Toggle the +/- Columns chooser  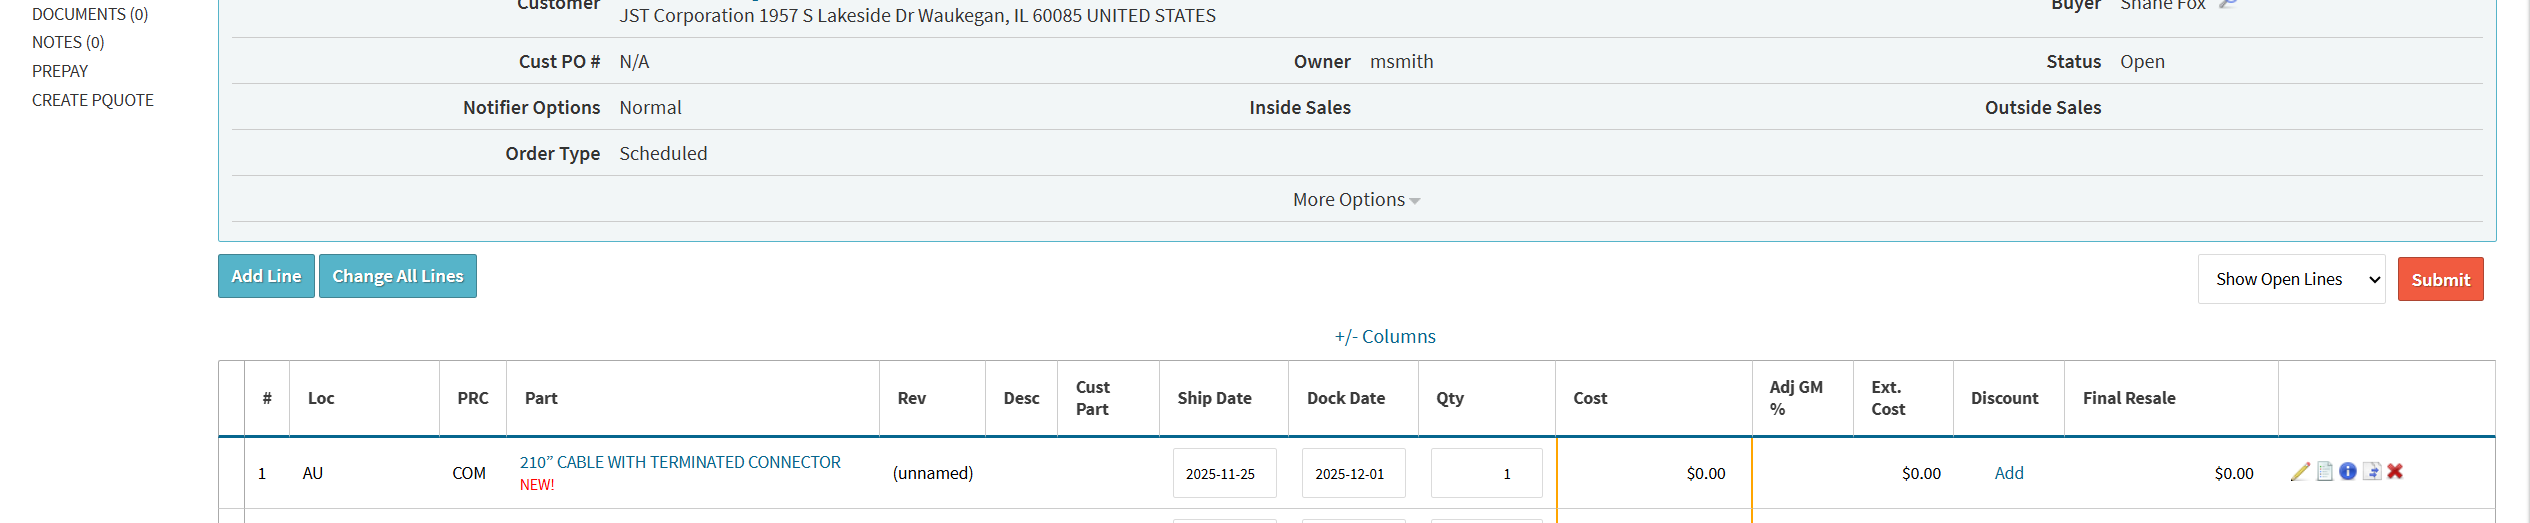tap(1385, 337)
